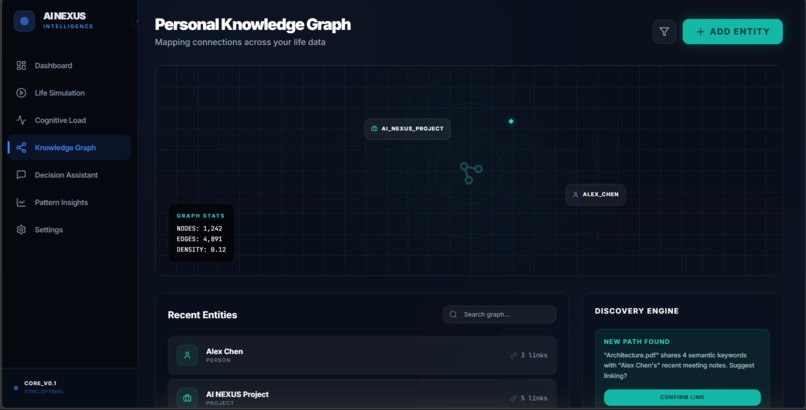Image resolution: width=806 pixels, height=410 pixels.
Task: Click the Personal Knowledge Graph title
Action: point(253,25)
